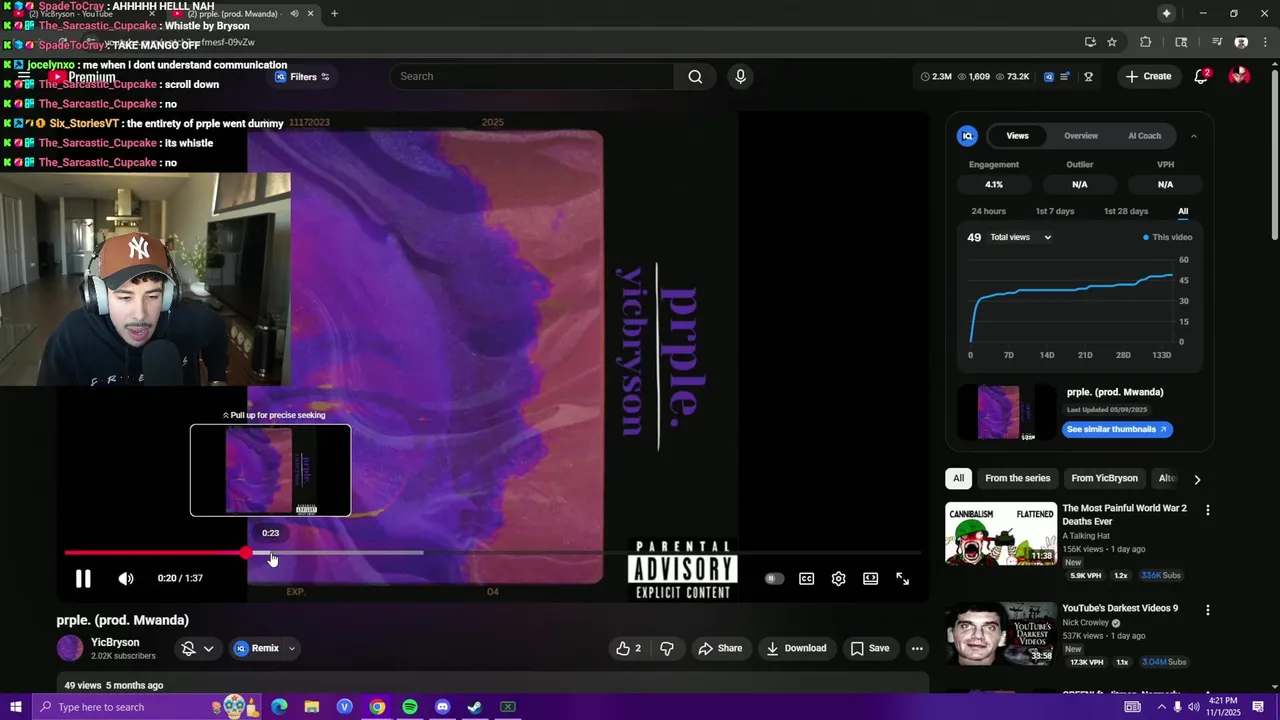Select the 24 hours range
Viewport: 1280px width, 720px height.
pos(988,211)
